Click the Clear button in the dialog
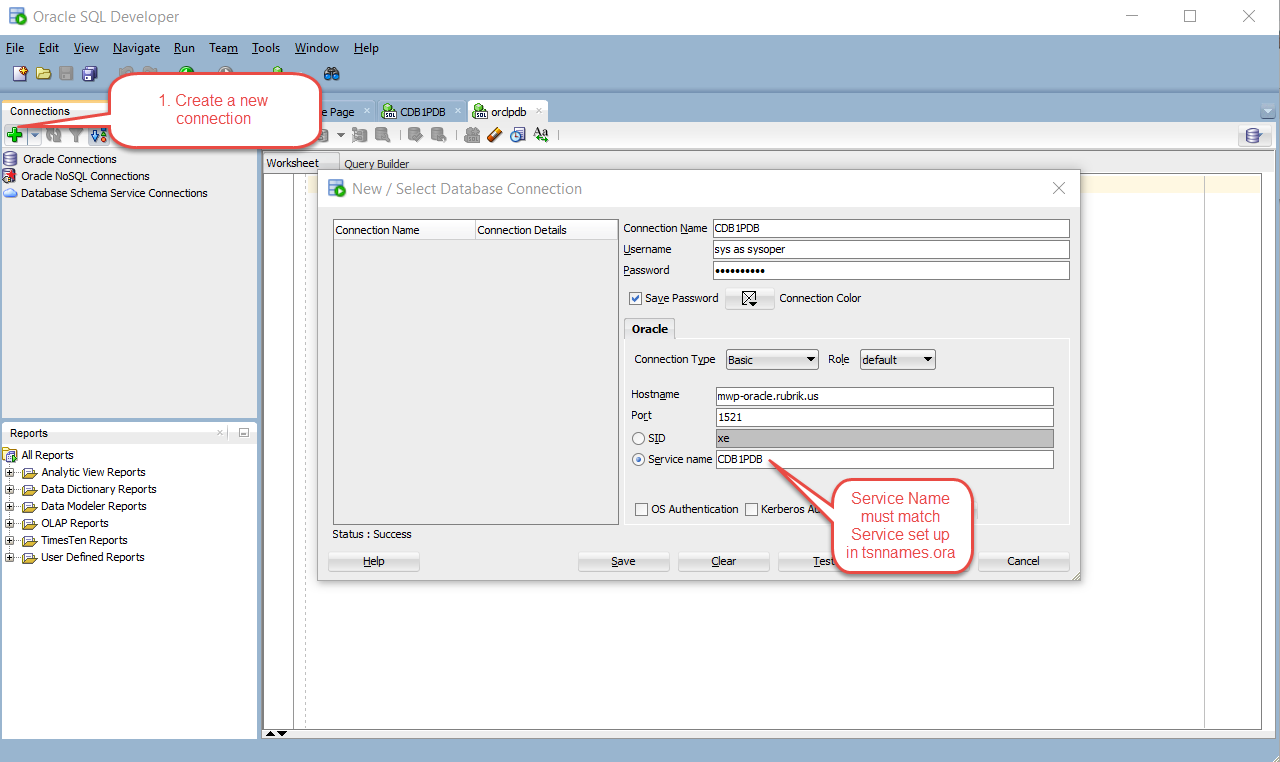1280x762 pixels. [724, 561]
